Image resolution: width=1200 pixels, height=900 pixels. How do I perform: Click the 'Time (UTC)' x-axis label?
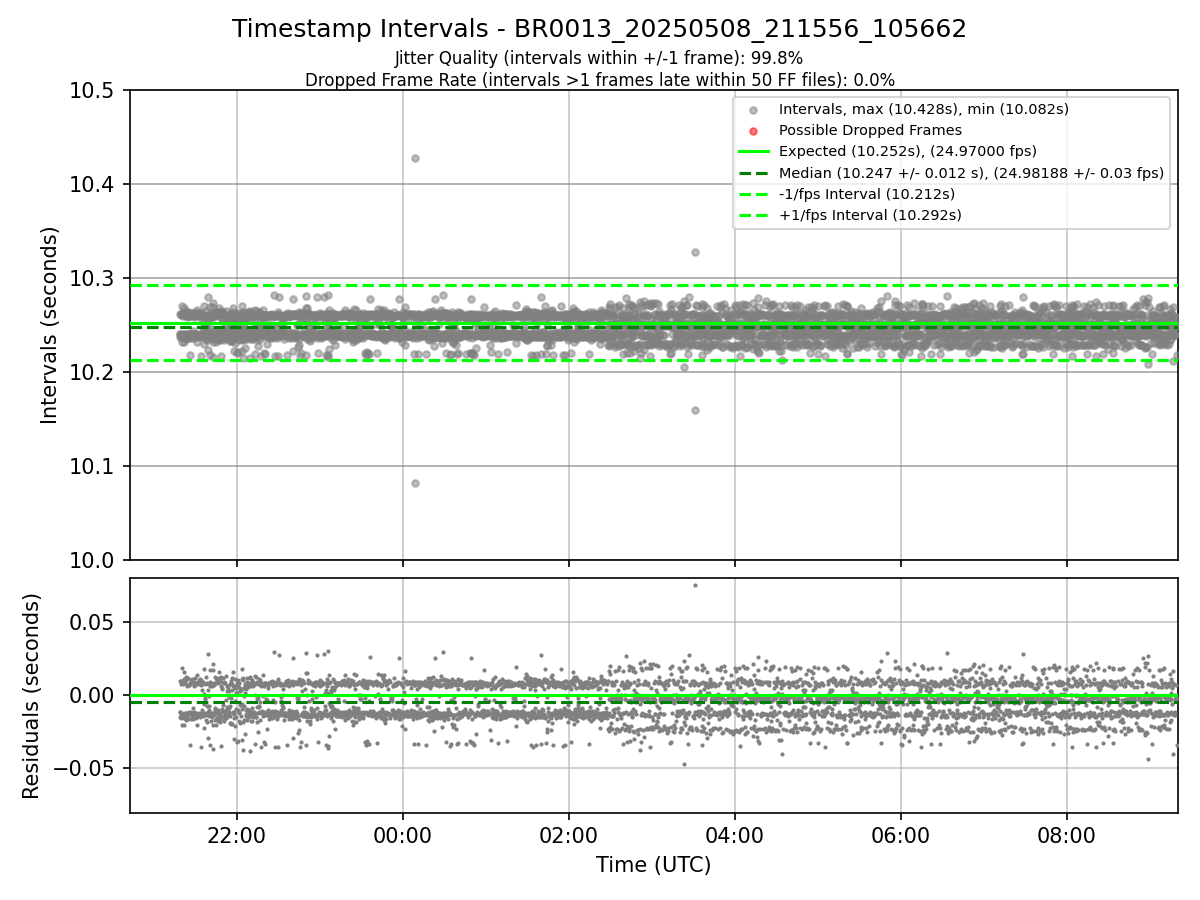coord(654,865)
